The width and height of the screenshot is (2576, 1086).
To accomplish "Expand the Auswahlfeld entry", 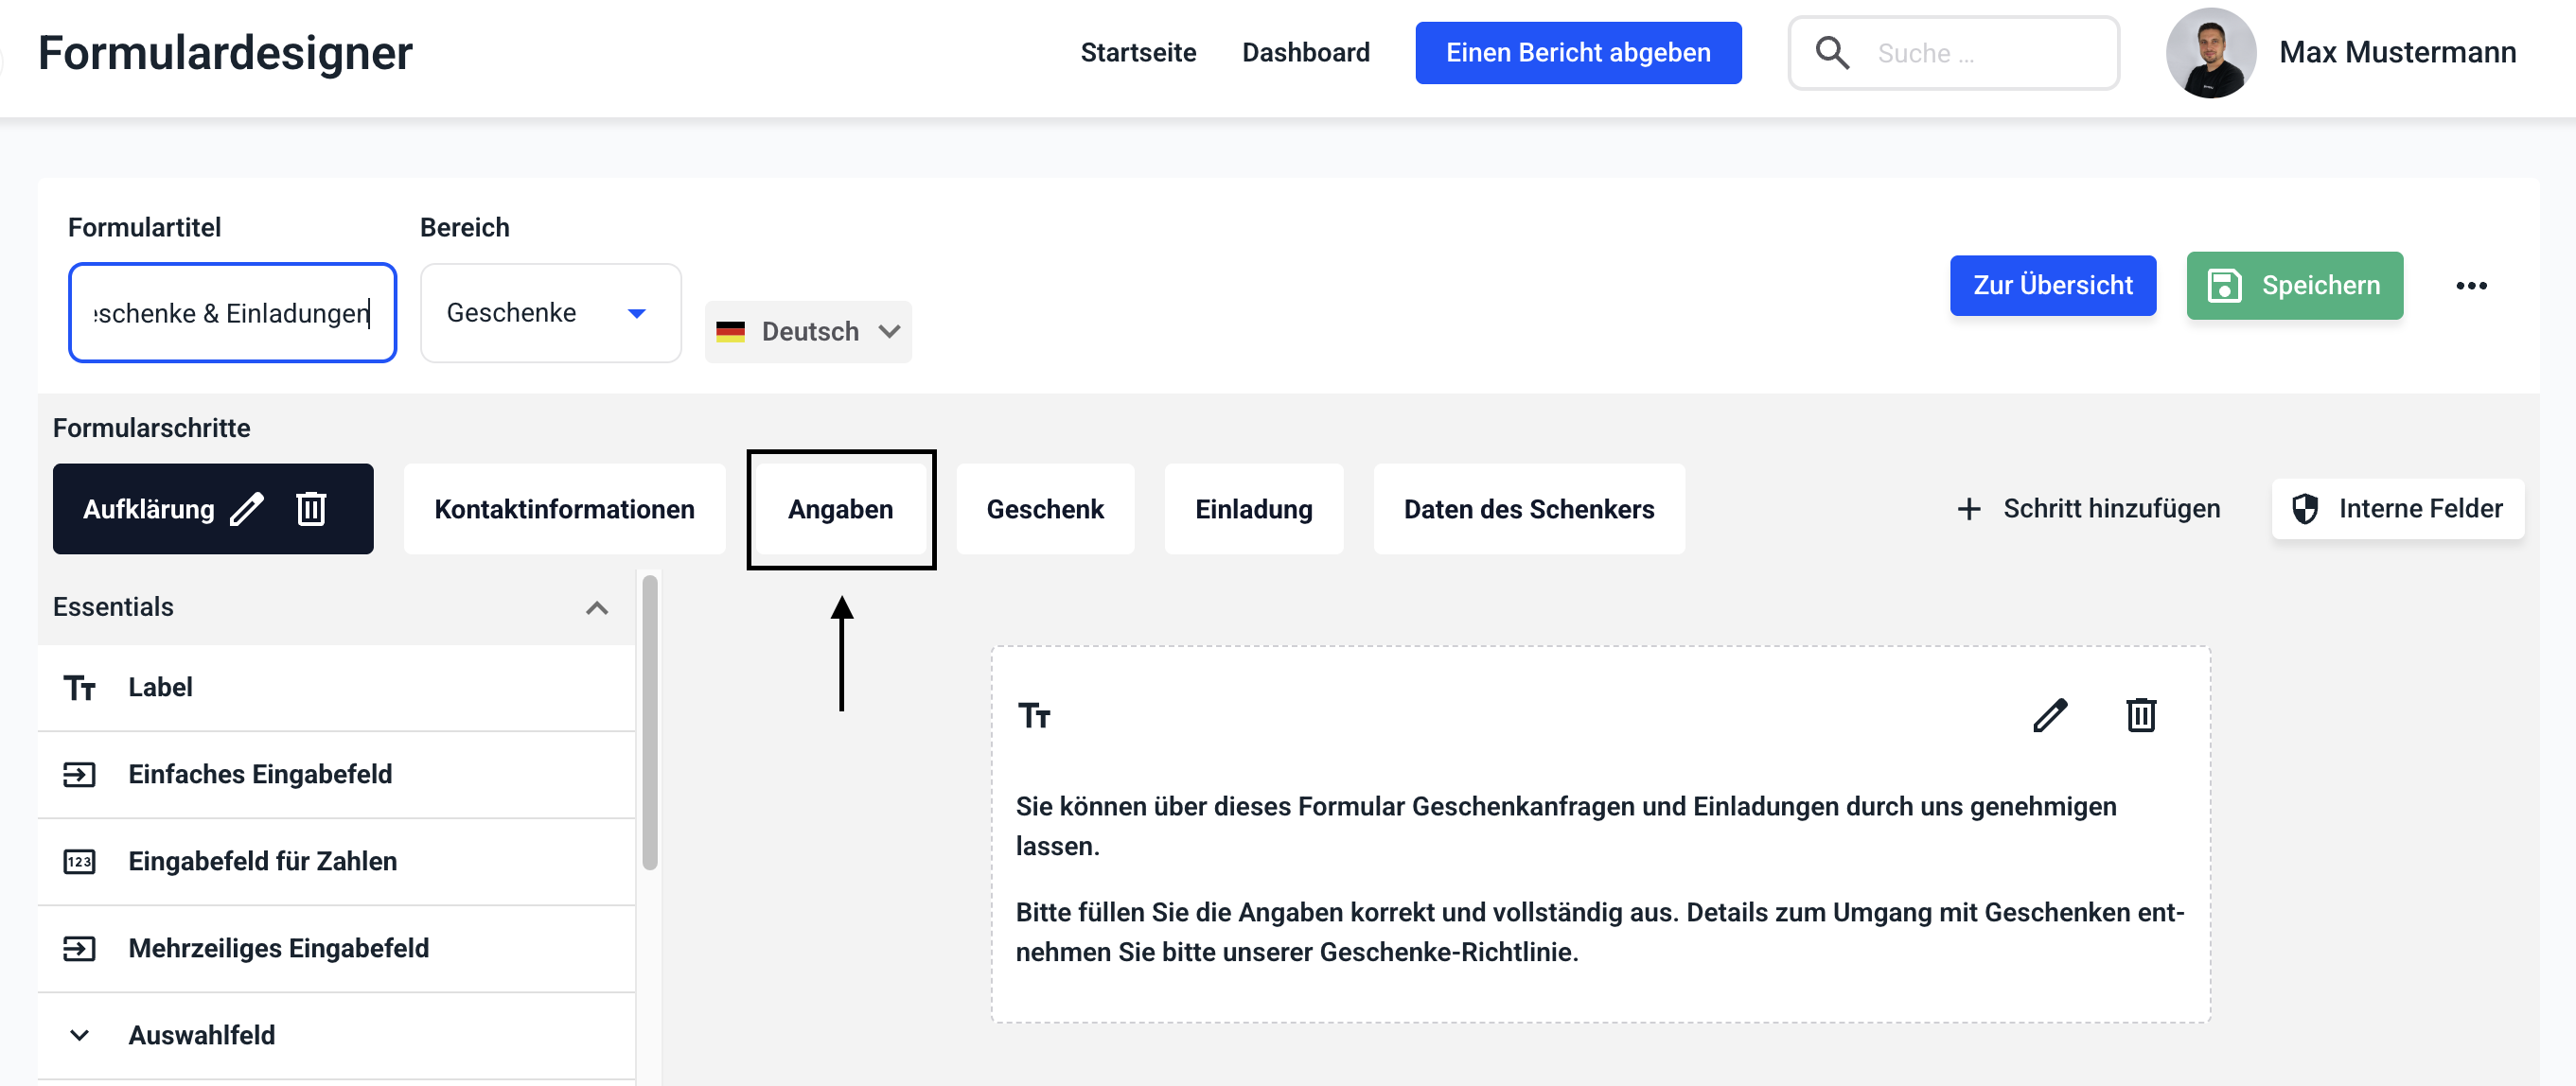I will [80, 1035].
